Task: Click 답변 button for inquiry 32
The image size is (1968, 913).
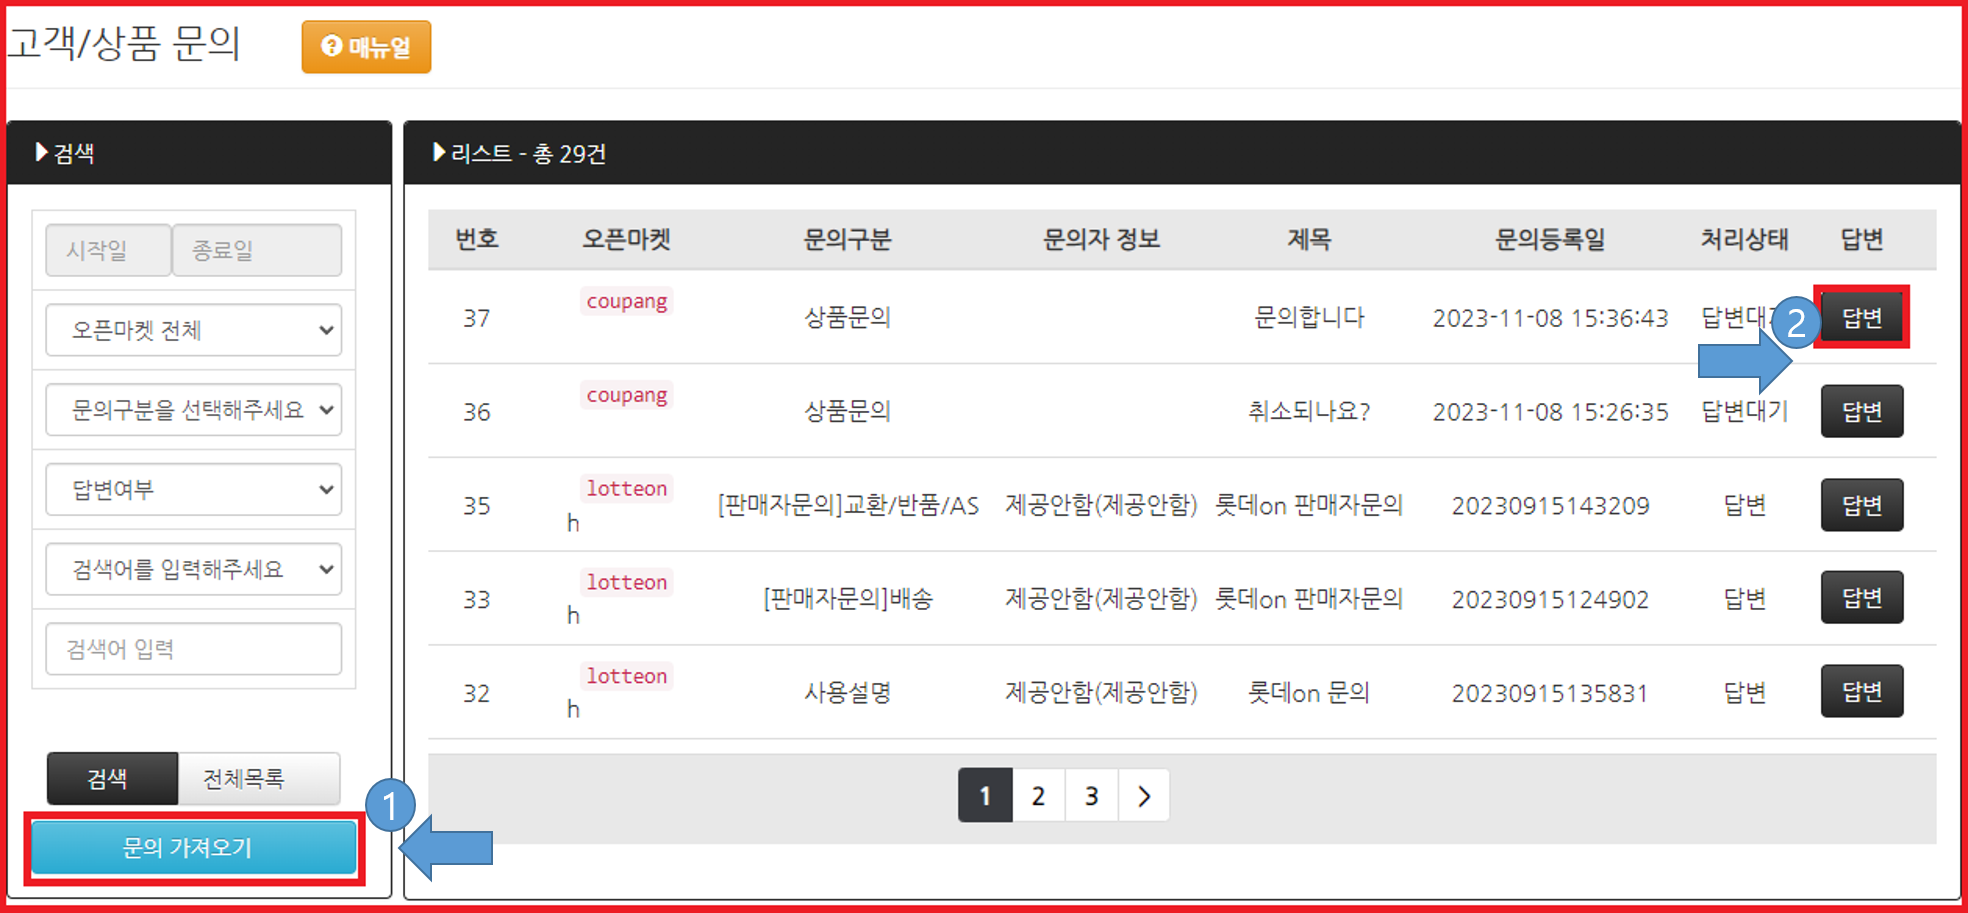Action: (1861, 692)
